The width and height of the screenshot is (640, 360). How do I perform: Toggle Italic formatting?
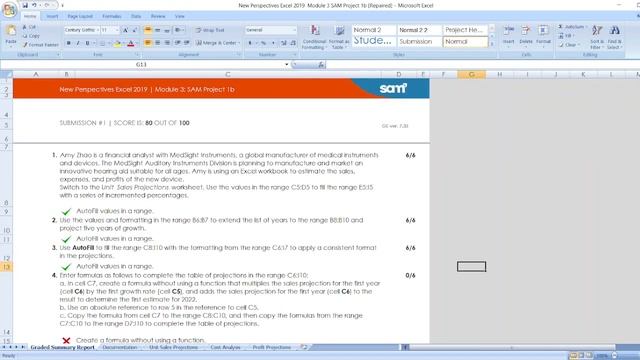(x=78, y=43)
